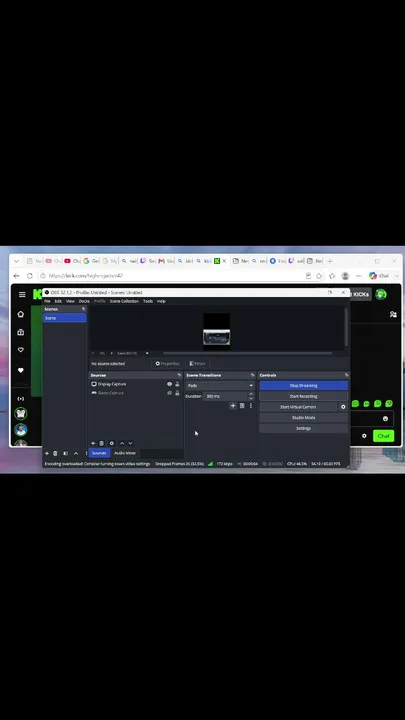The height and width of the screenshot is (720, 405).
Task: Open the outlined heart icon in Kick sidebar
Action: coord(21,350)
